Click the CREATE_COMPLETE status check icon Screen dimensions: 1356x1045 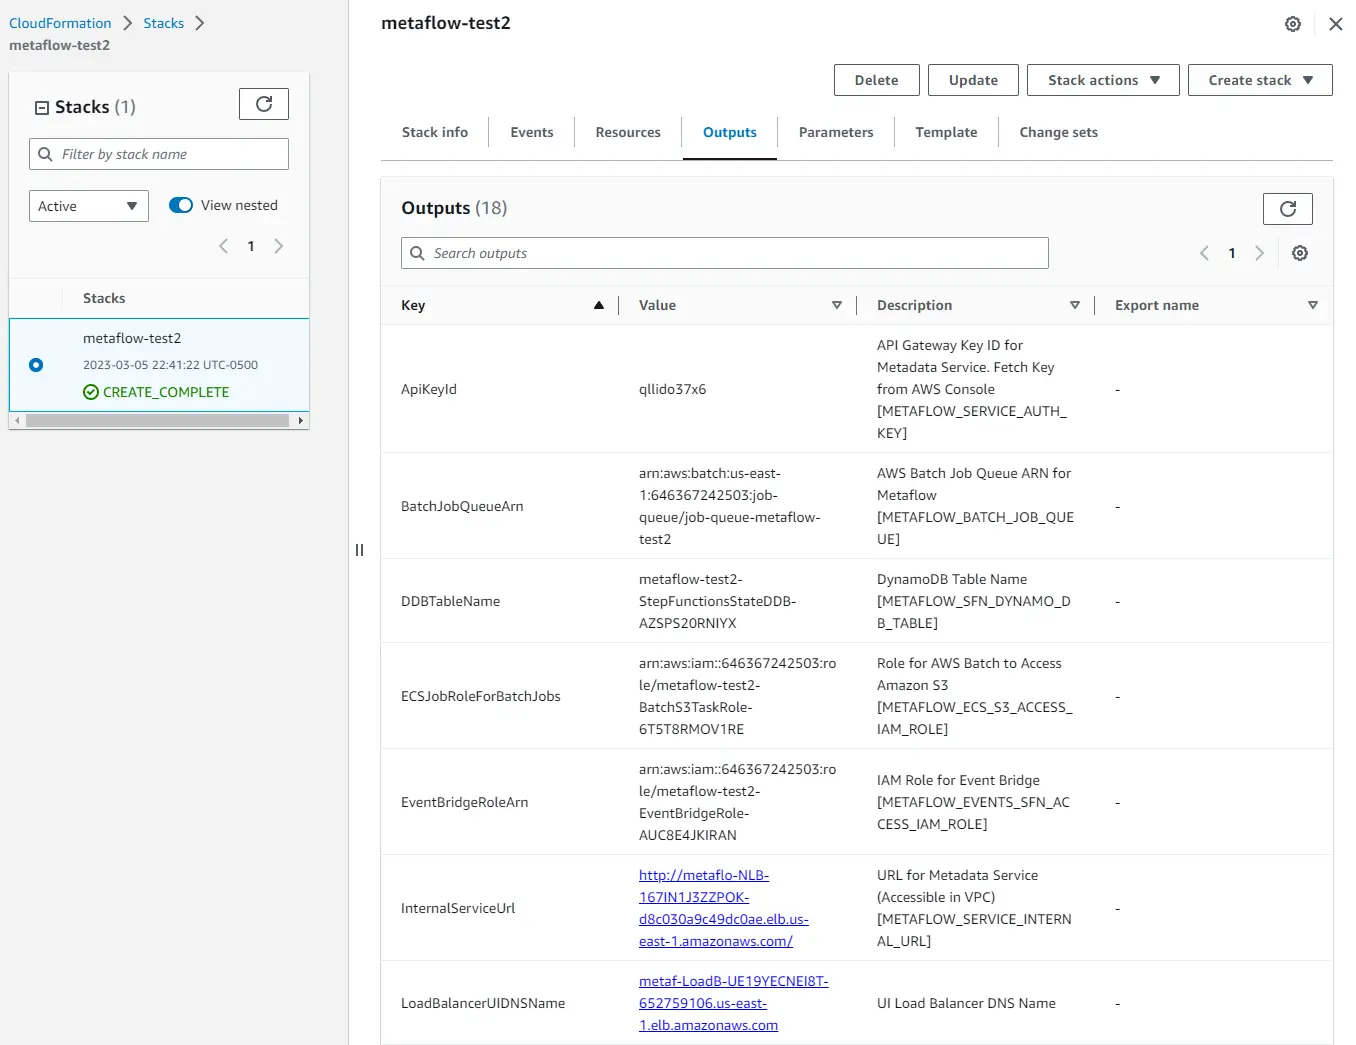pos(91,392)
